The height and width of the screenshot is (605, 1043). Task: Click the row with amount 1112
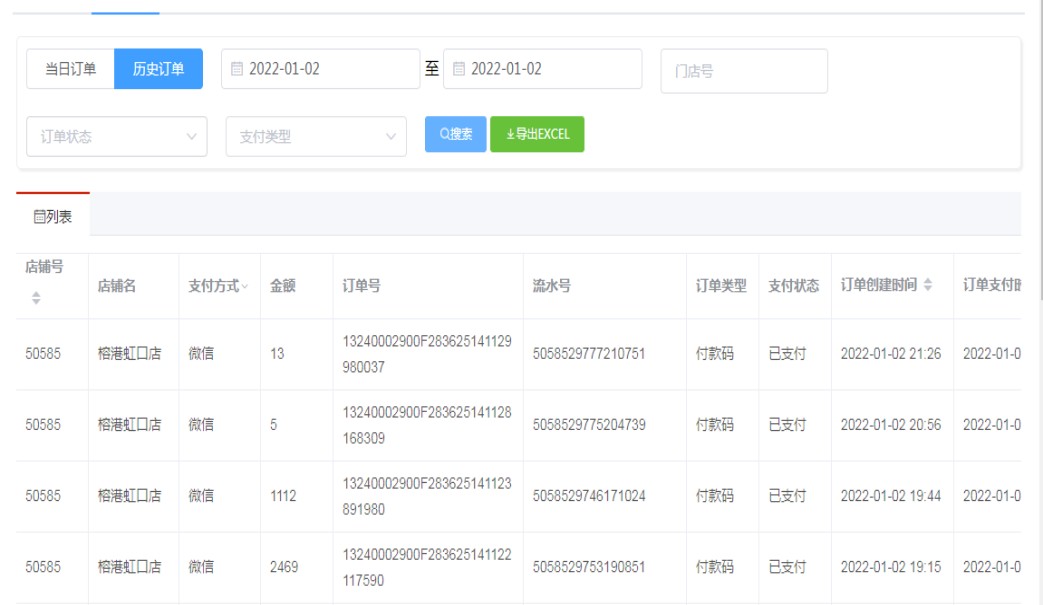click(283, 496)
